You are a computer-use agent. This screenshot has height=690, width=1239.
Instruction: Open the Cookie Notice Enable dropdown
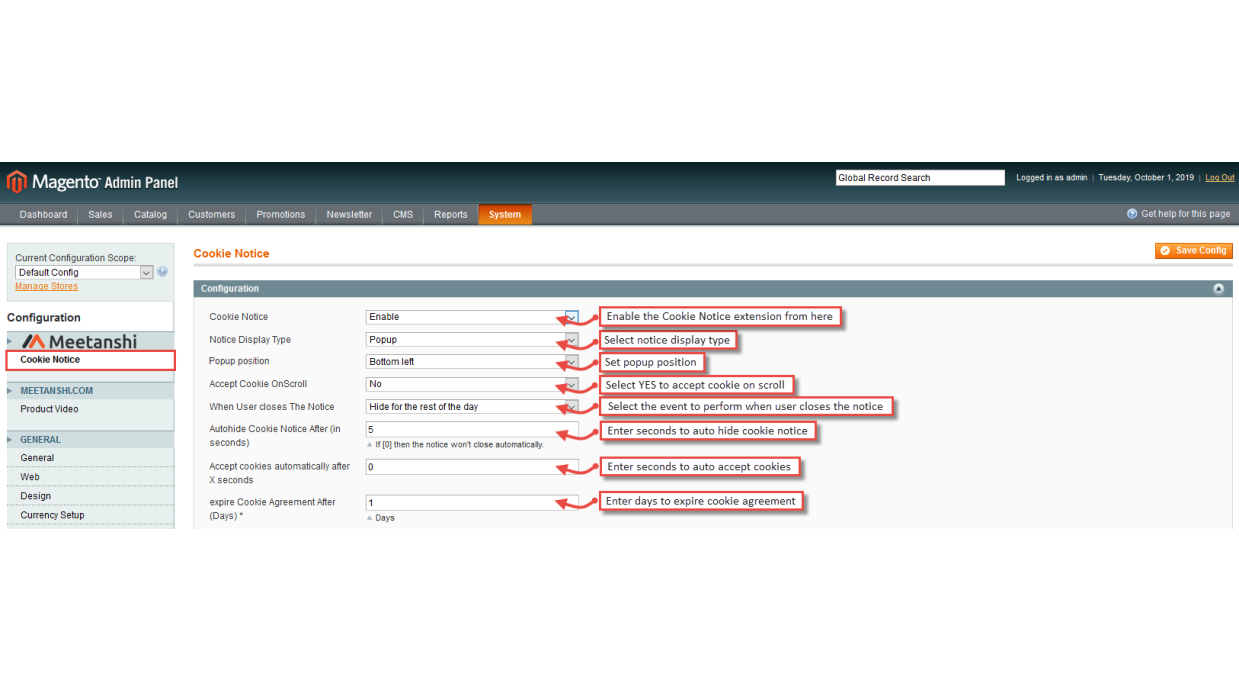click(x=472, y=317)
